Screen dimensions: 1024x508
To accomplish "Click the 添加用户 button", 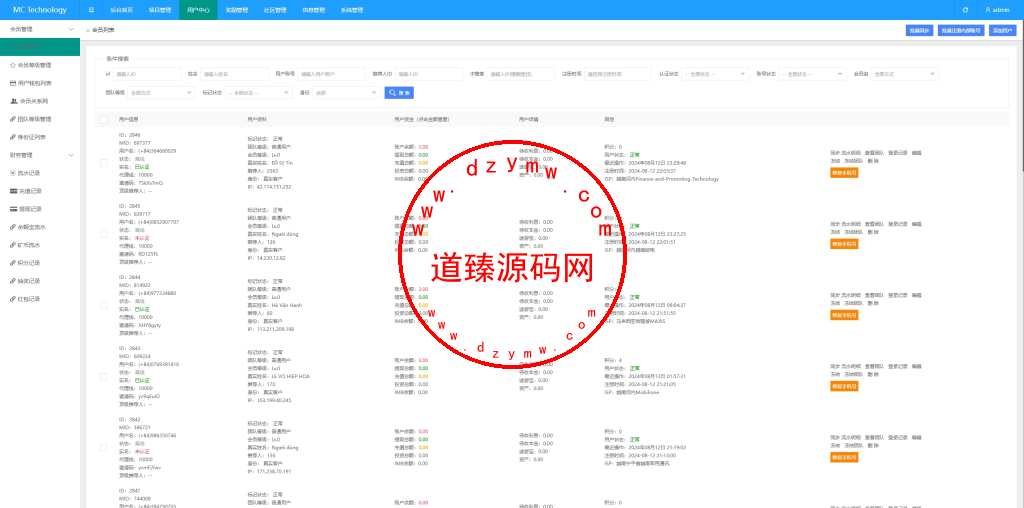I will [x=1002, y=30].
